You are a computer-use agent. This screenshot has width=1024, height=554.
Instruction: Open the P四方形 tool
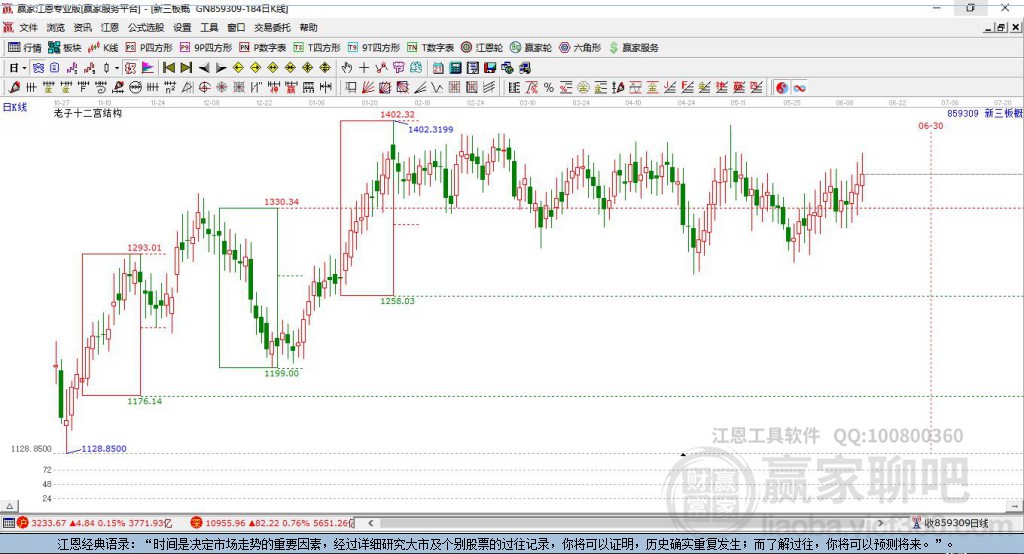coord(149,48)
